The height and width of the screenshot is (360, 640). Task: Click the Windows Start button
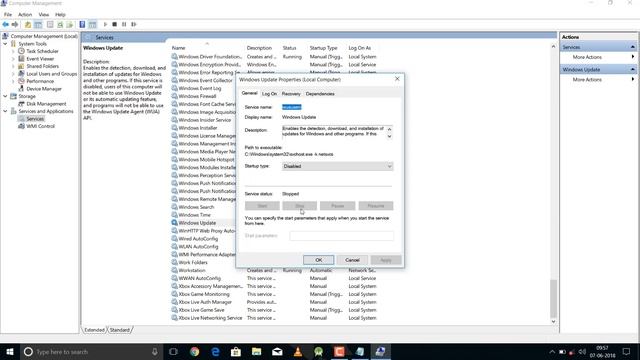point(10,351)
